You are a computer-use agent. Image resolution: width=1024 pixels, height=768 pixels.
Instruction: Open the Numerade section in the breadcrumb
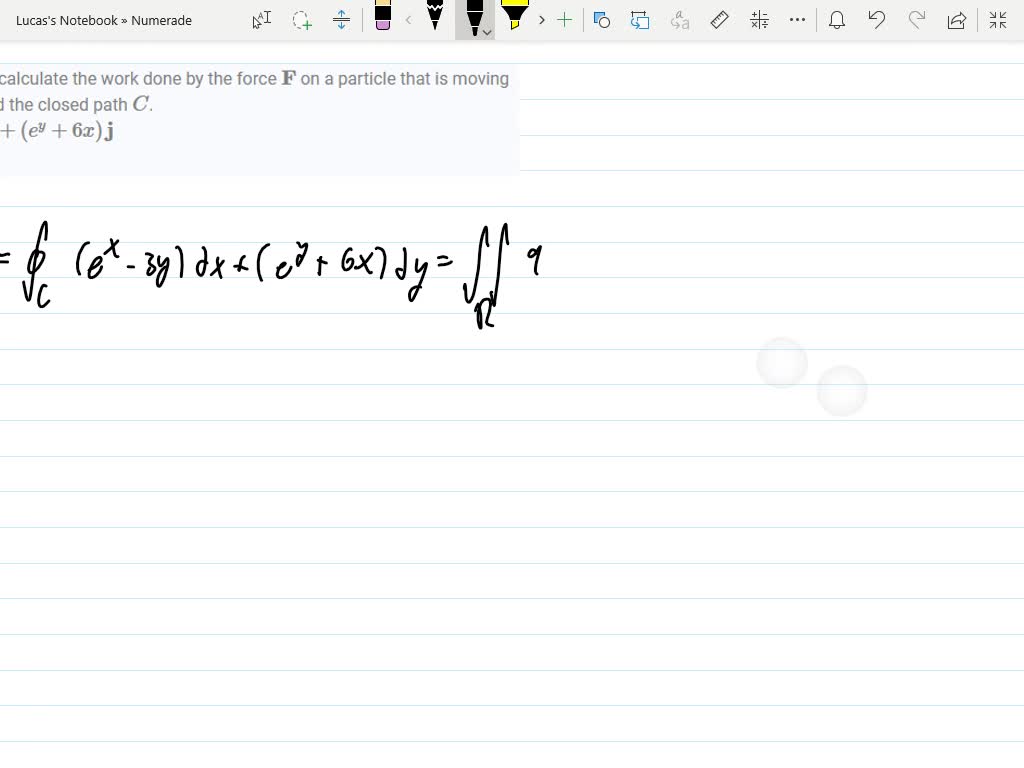point(160,20)
